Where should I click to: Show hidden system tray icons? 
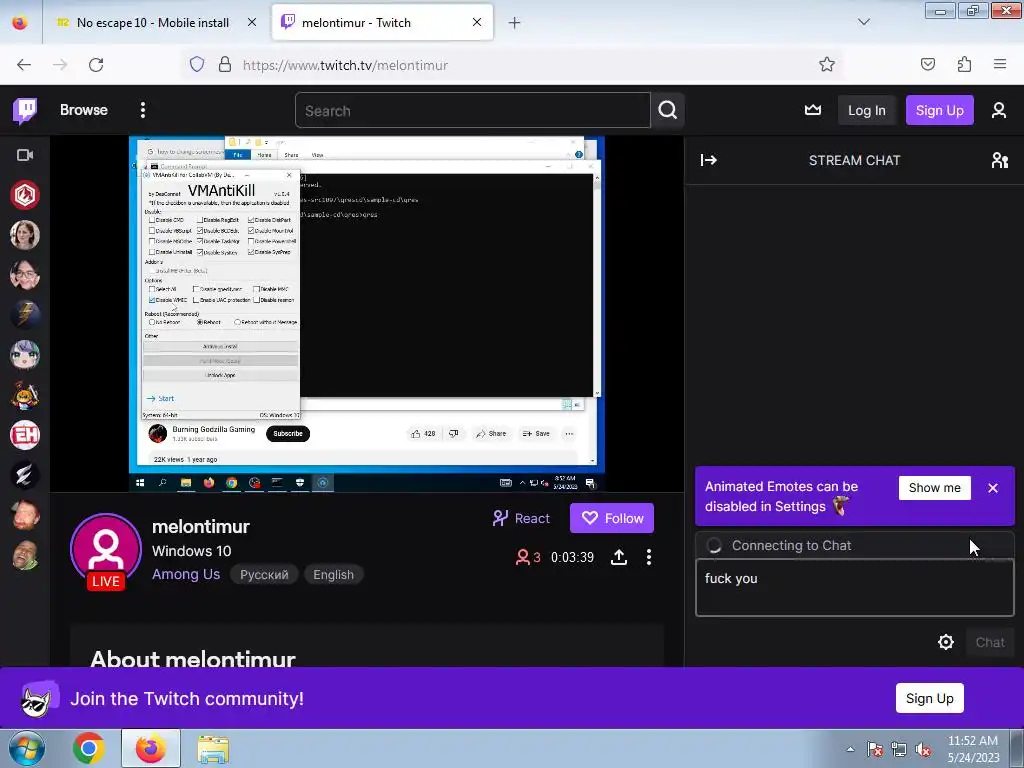click(x=850, y=750)
